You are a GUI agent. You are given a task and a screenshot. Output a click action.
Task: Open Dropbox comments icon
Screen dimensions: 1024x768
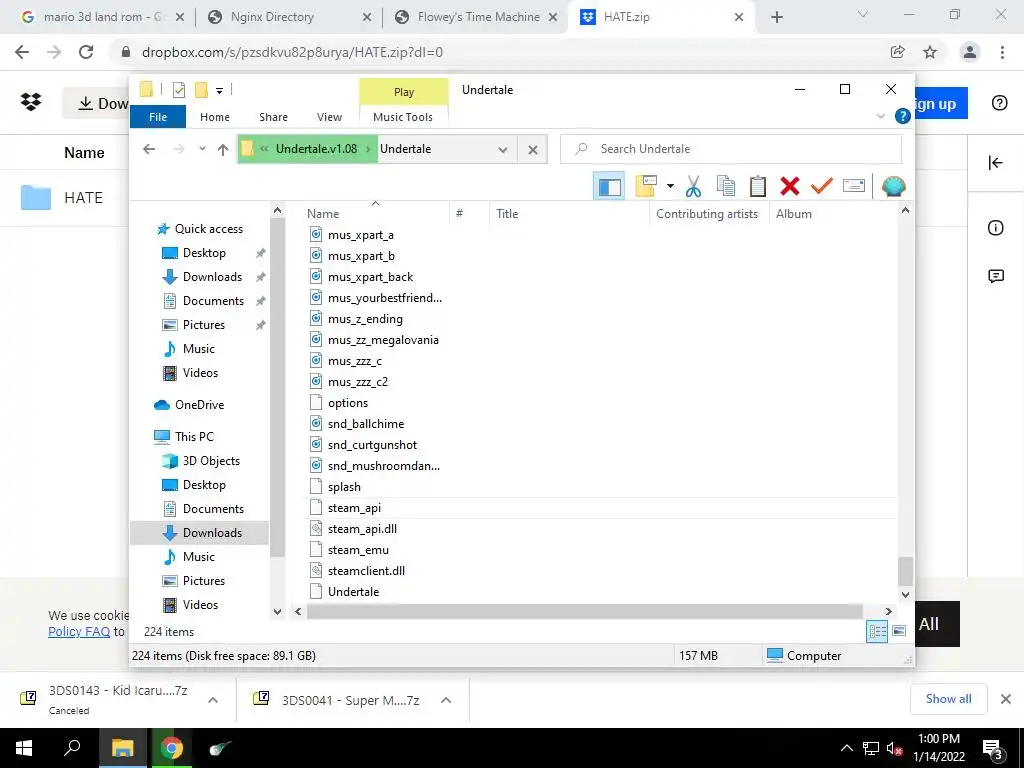(x=995, y=276)
